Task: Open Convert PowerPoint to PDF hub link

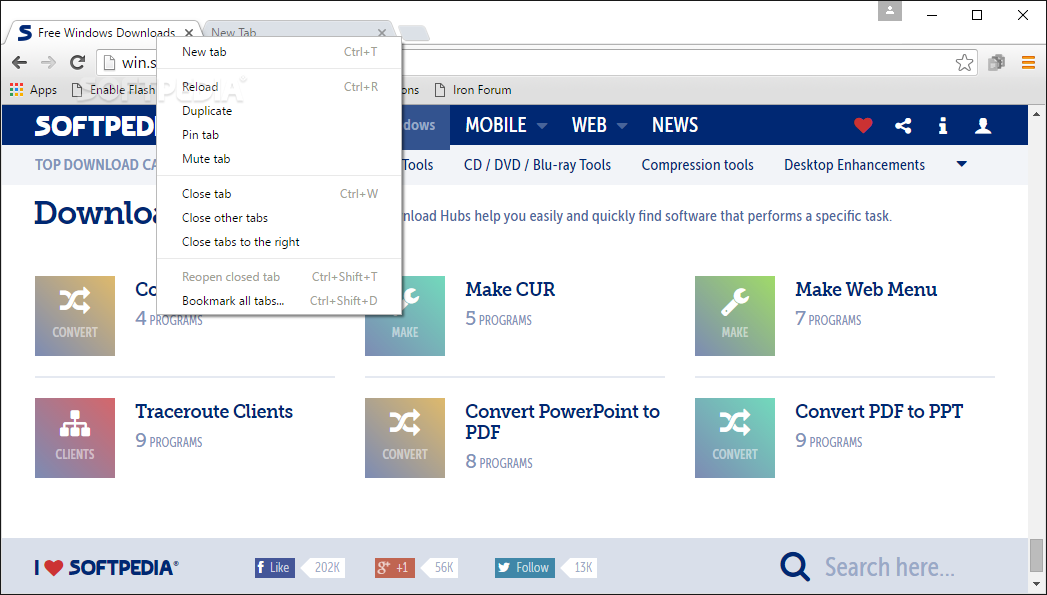Action: 562,421
